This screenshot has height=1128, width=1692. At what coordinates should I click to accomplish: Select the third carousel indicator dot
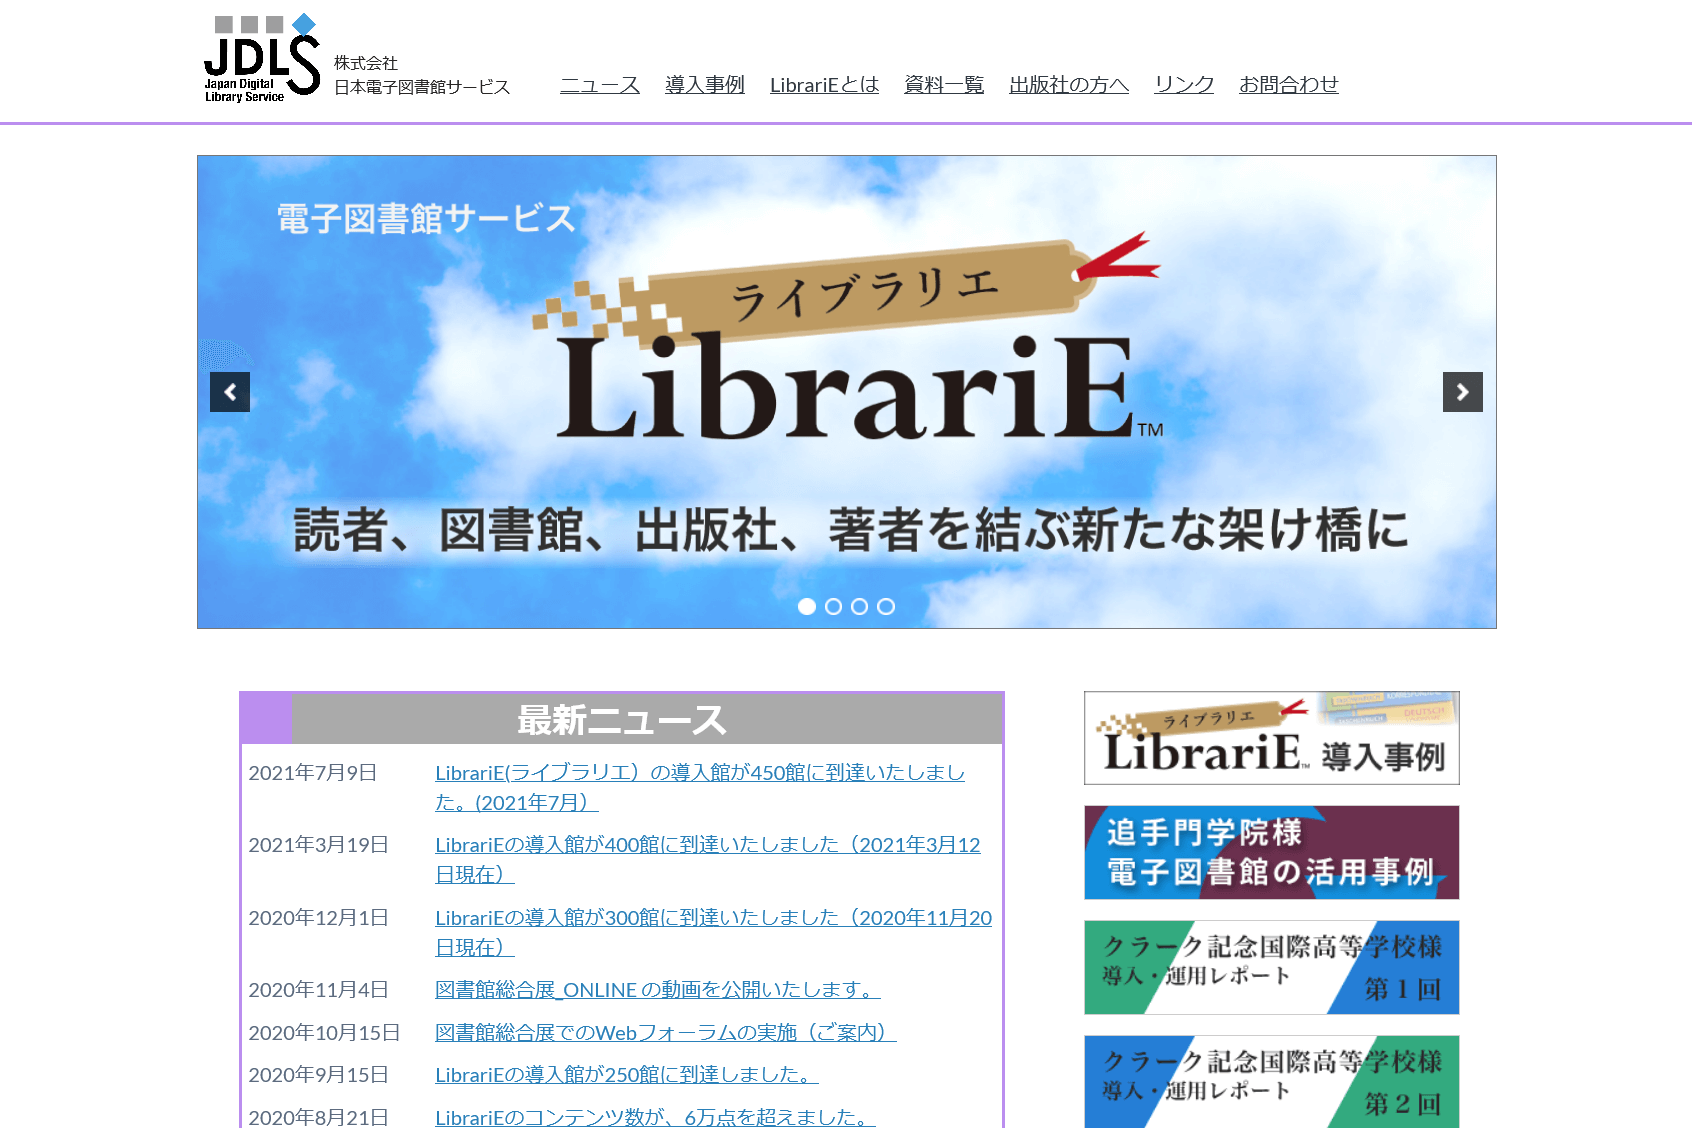859,606
